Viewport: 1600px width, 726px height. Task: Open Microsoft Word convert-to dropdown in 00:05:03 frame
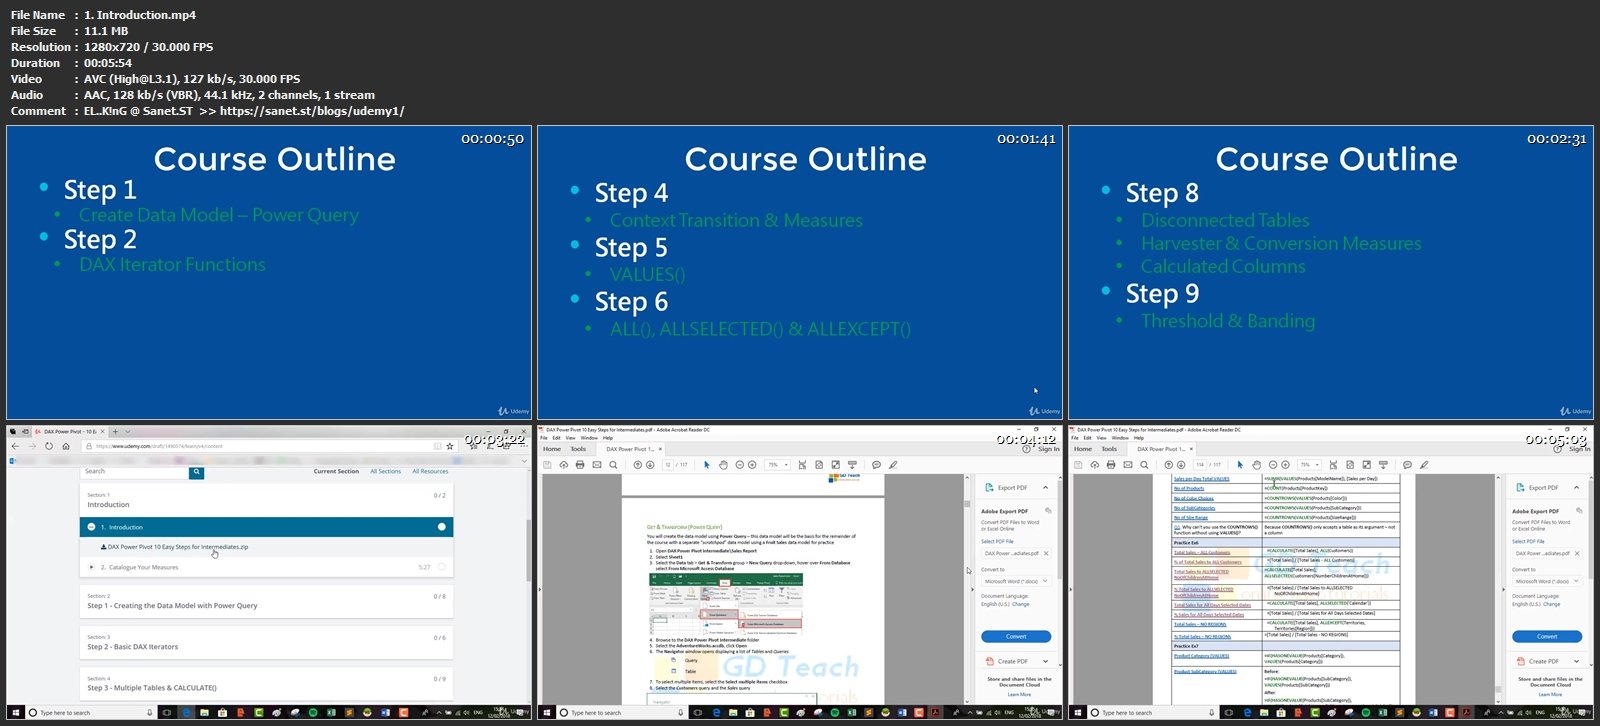pyautogui.click(x=1546, y=581)
